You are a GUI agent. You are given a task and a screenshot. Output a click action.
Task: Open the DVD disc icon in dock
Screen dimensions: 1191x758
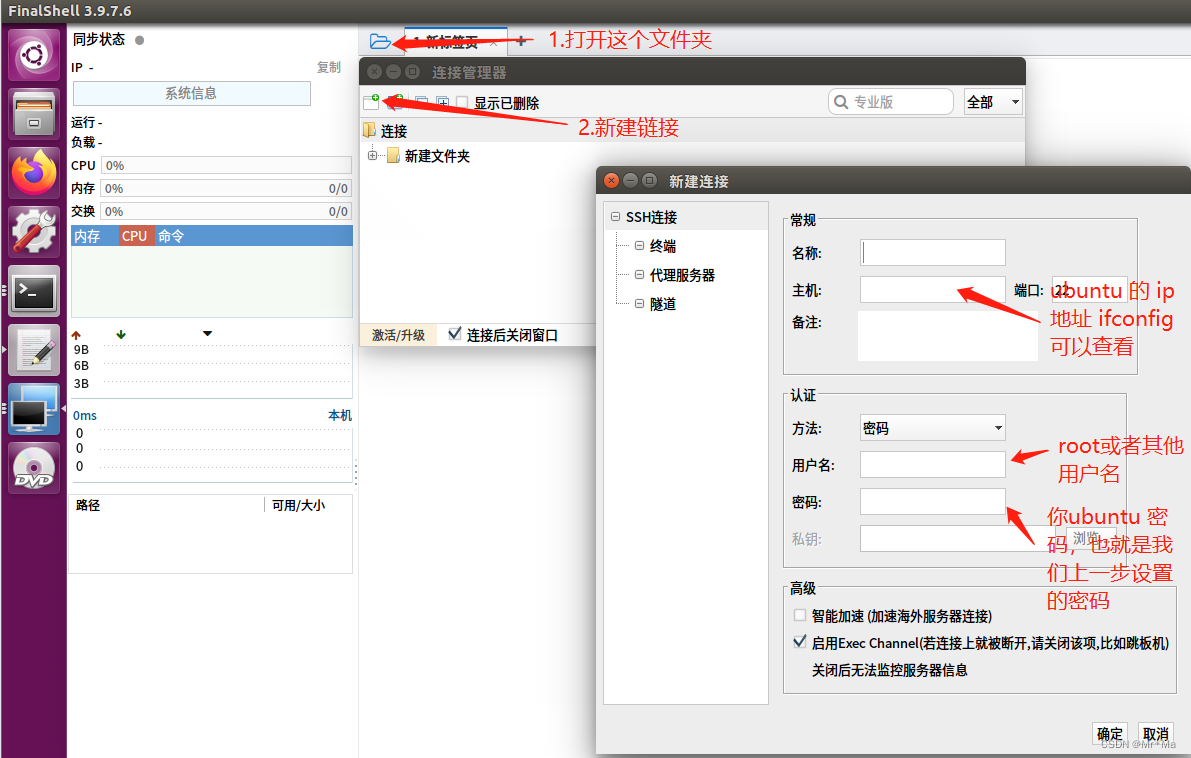pos(34,468)
